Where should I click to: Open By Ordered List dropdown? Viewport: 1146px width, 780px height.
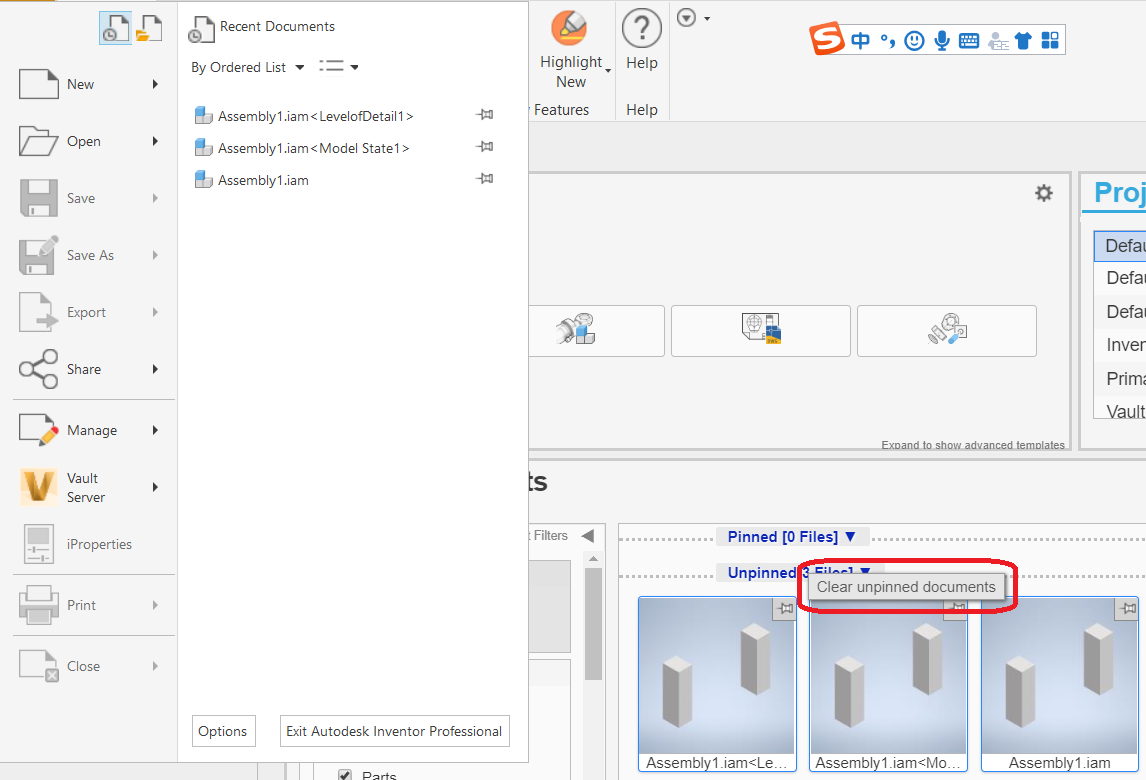pyautogui.click(x=248, y=67)
